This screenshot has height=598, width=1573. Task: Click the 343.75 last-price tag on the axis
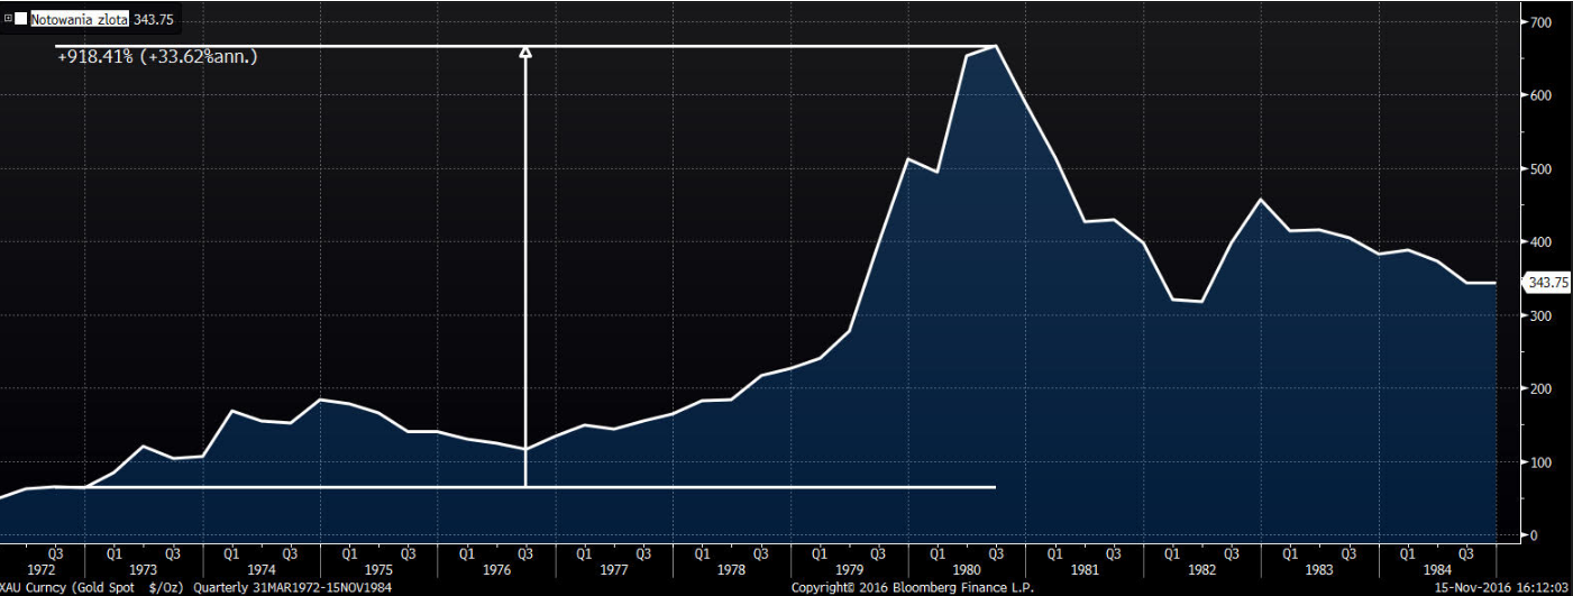1547,283
